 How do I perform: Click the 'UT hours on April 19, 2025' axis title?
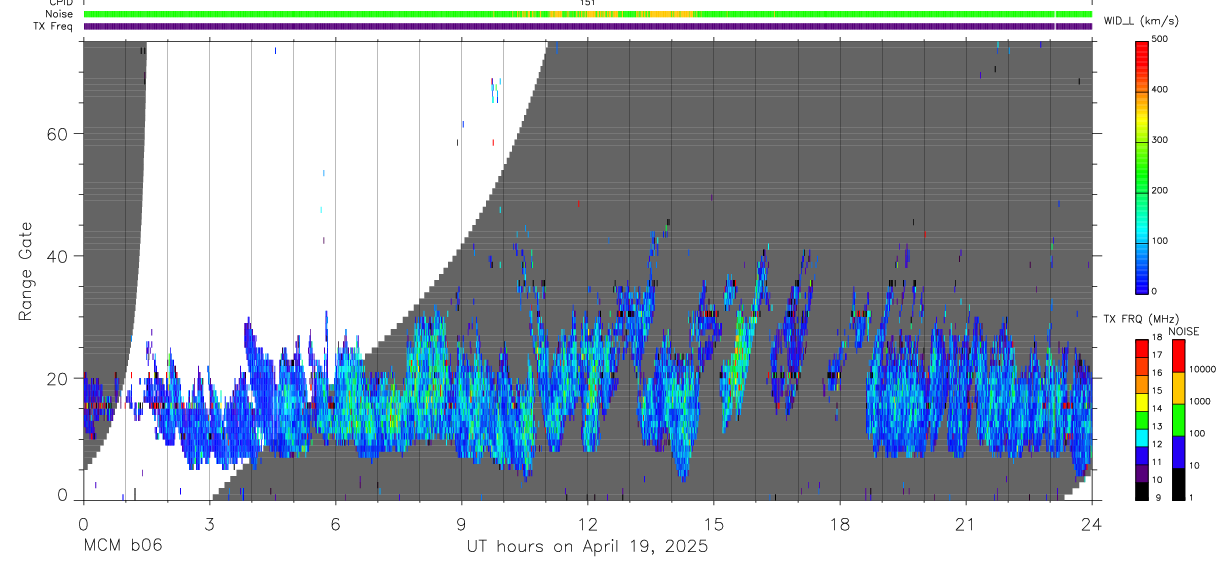click(587, 547)
